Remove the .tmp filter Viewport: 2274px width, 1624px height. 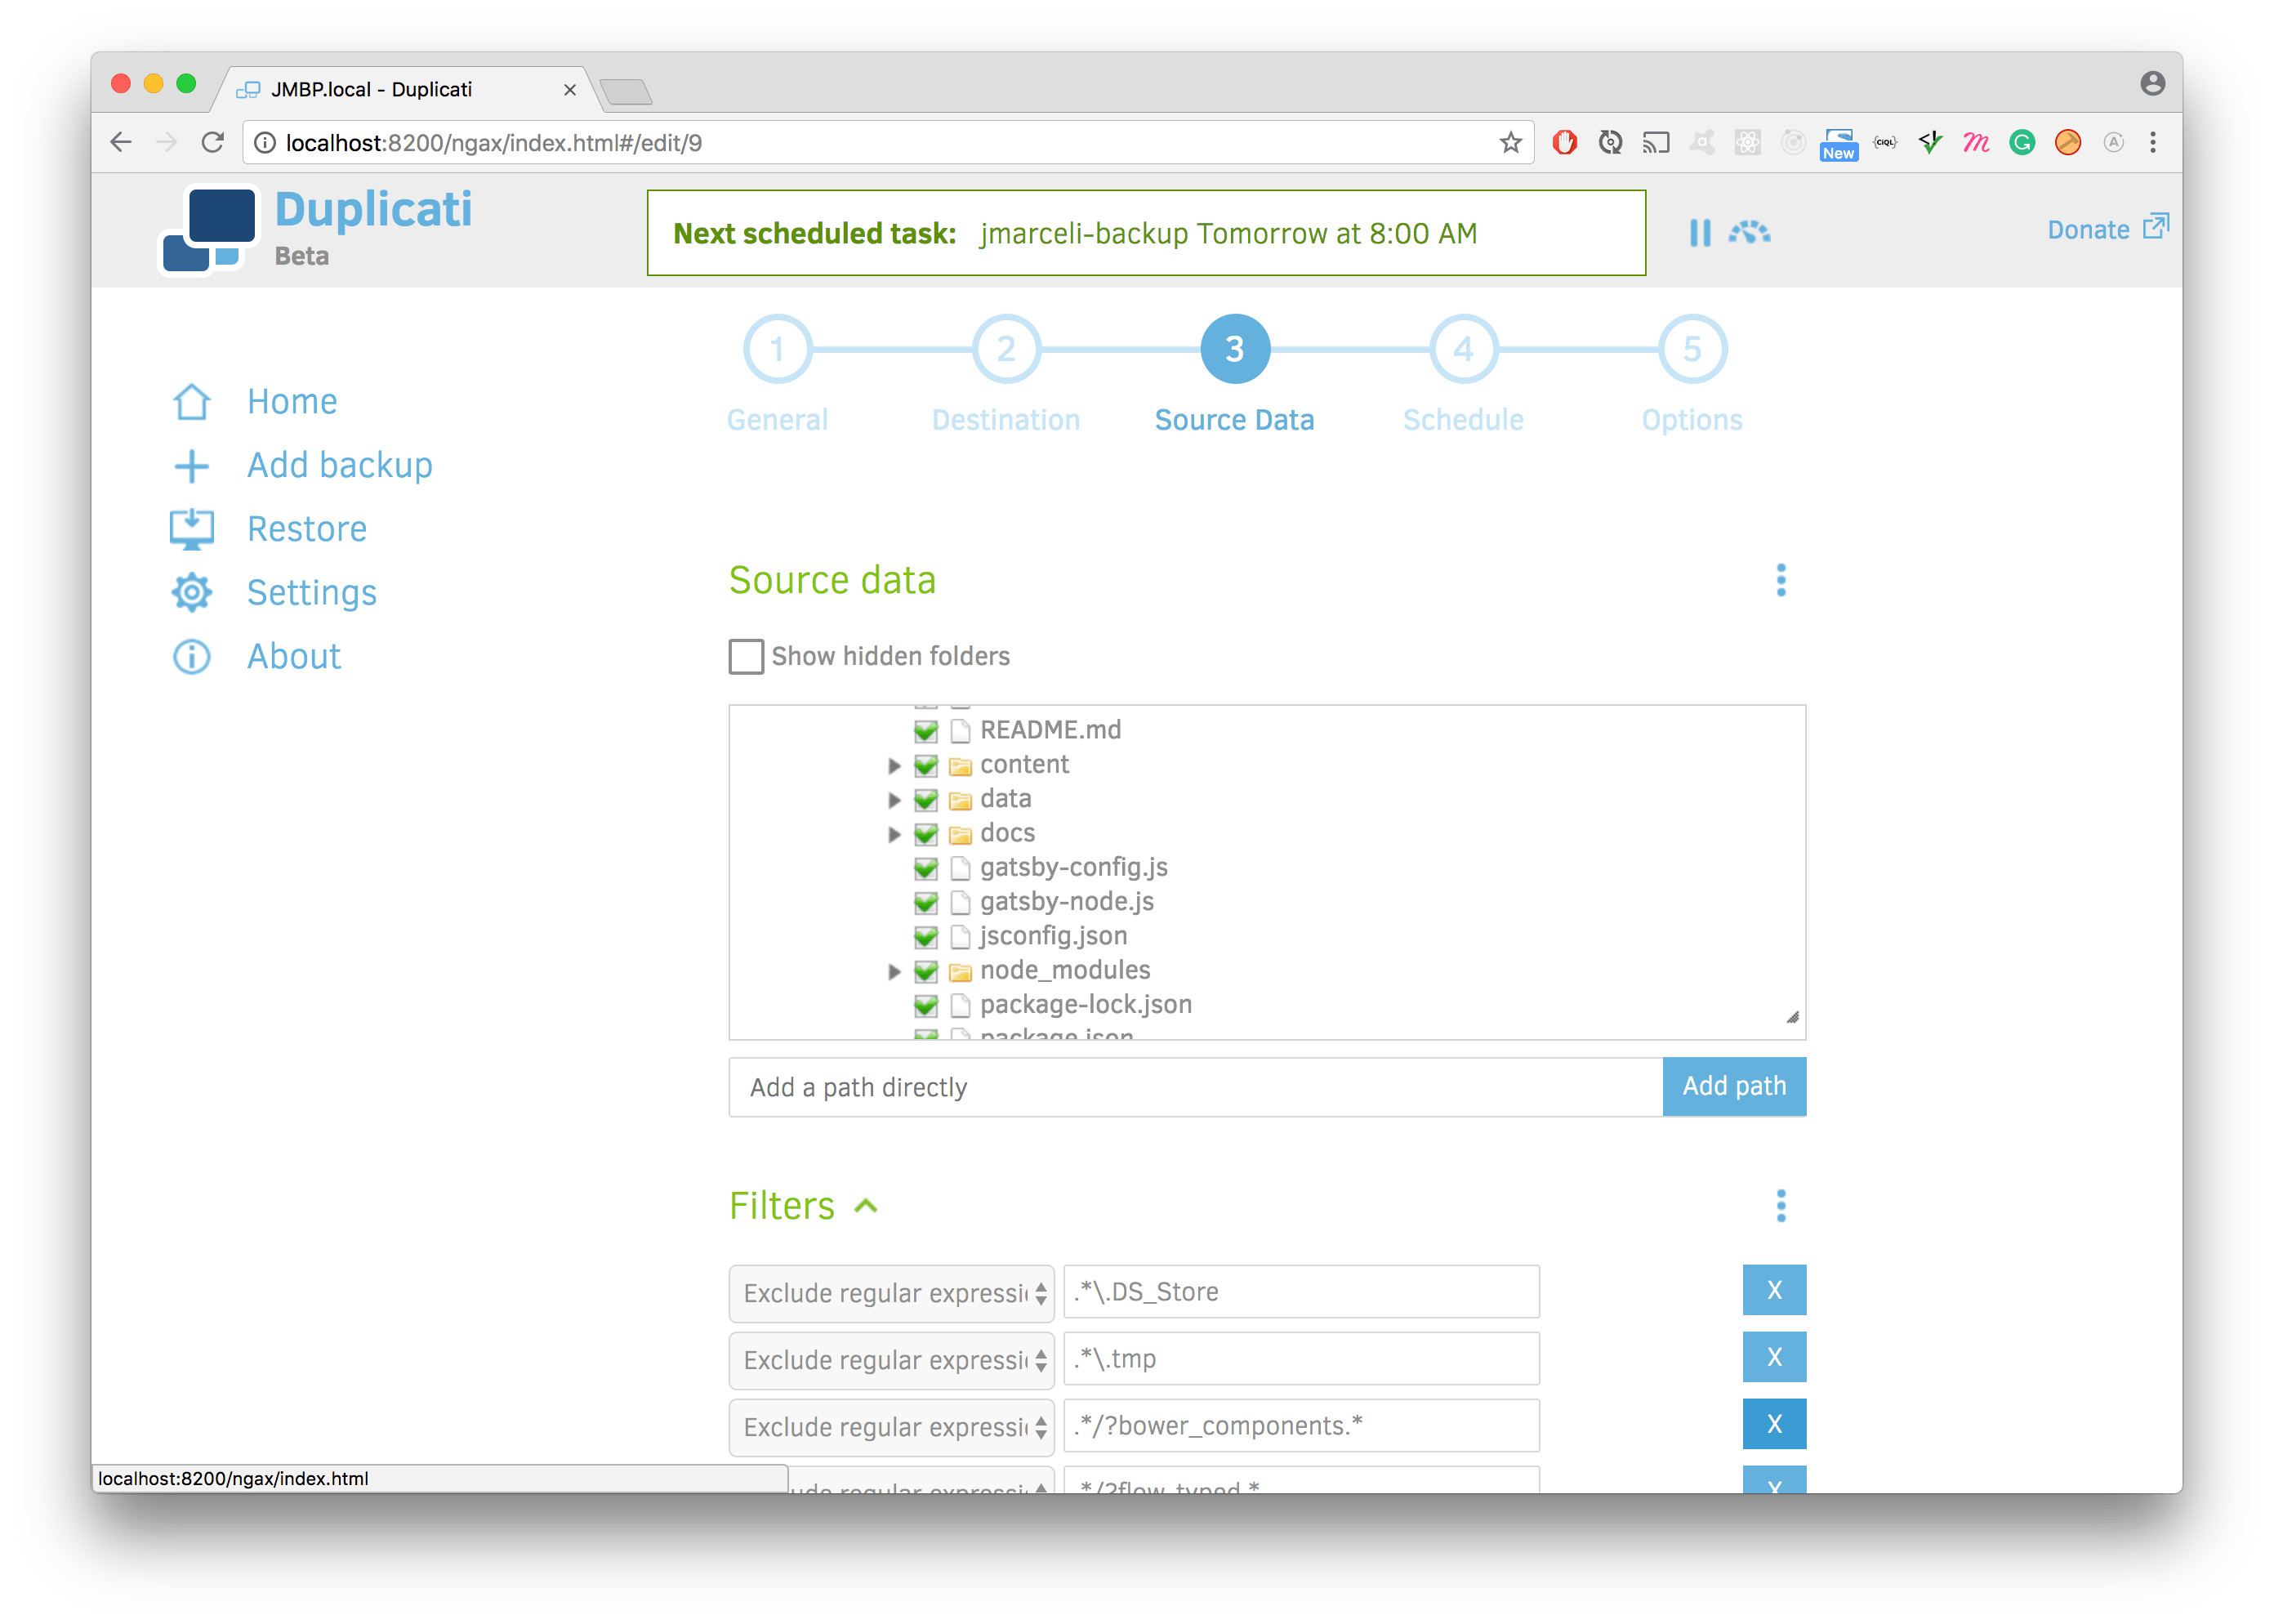[1774, 1357]
